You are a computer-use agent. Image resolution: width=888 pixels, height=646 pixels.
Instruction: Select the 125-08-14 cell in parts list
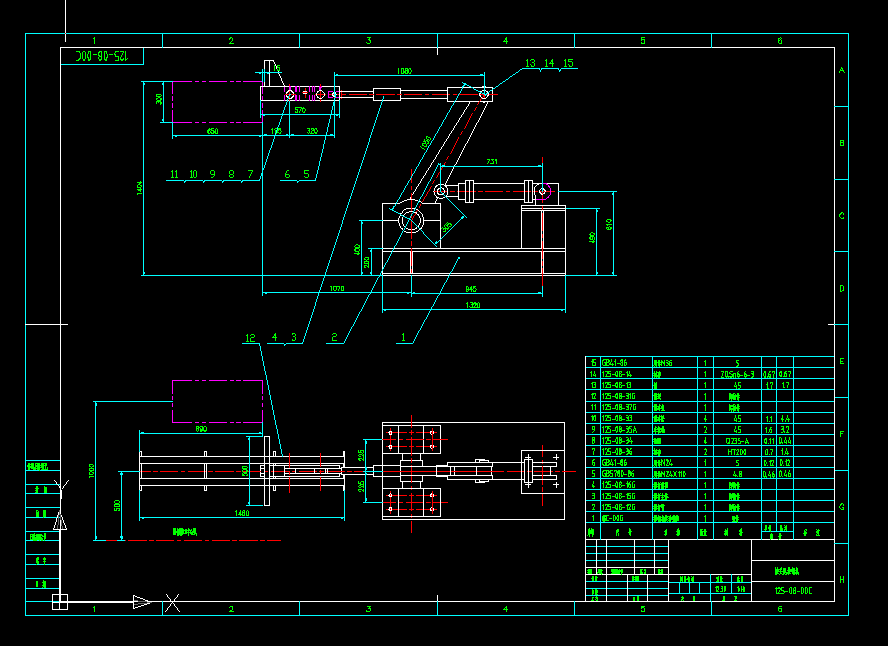click(617, 374)
